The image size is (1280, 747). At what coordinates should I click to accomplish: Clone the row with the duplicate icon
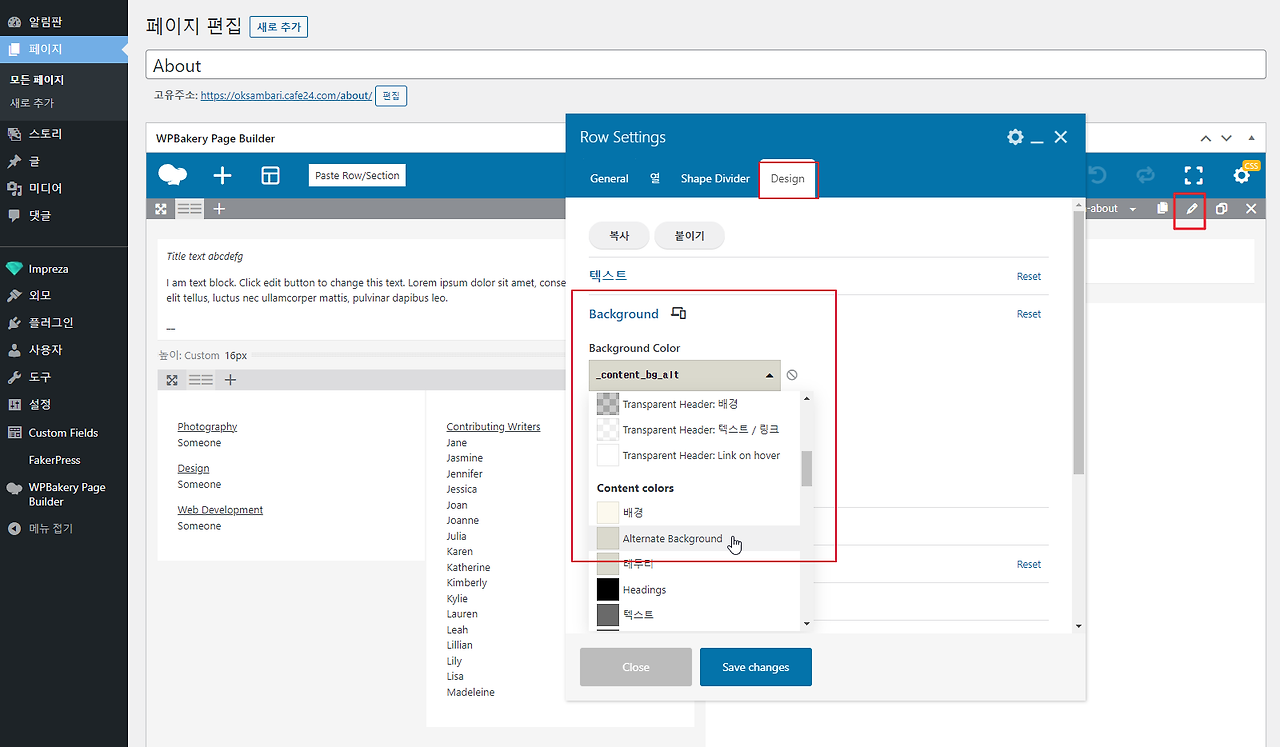tap(1221, 209)
